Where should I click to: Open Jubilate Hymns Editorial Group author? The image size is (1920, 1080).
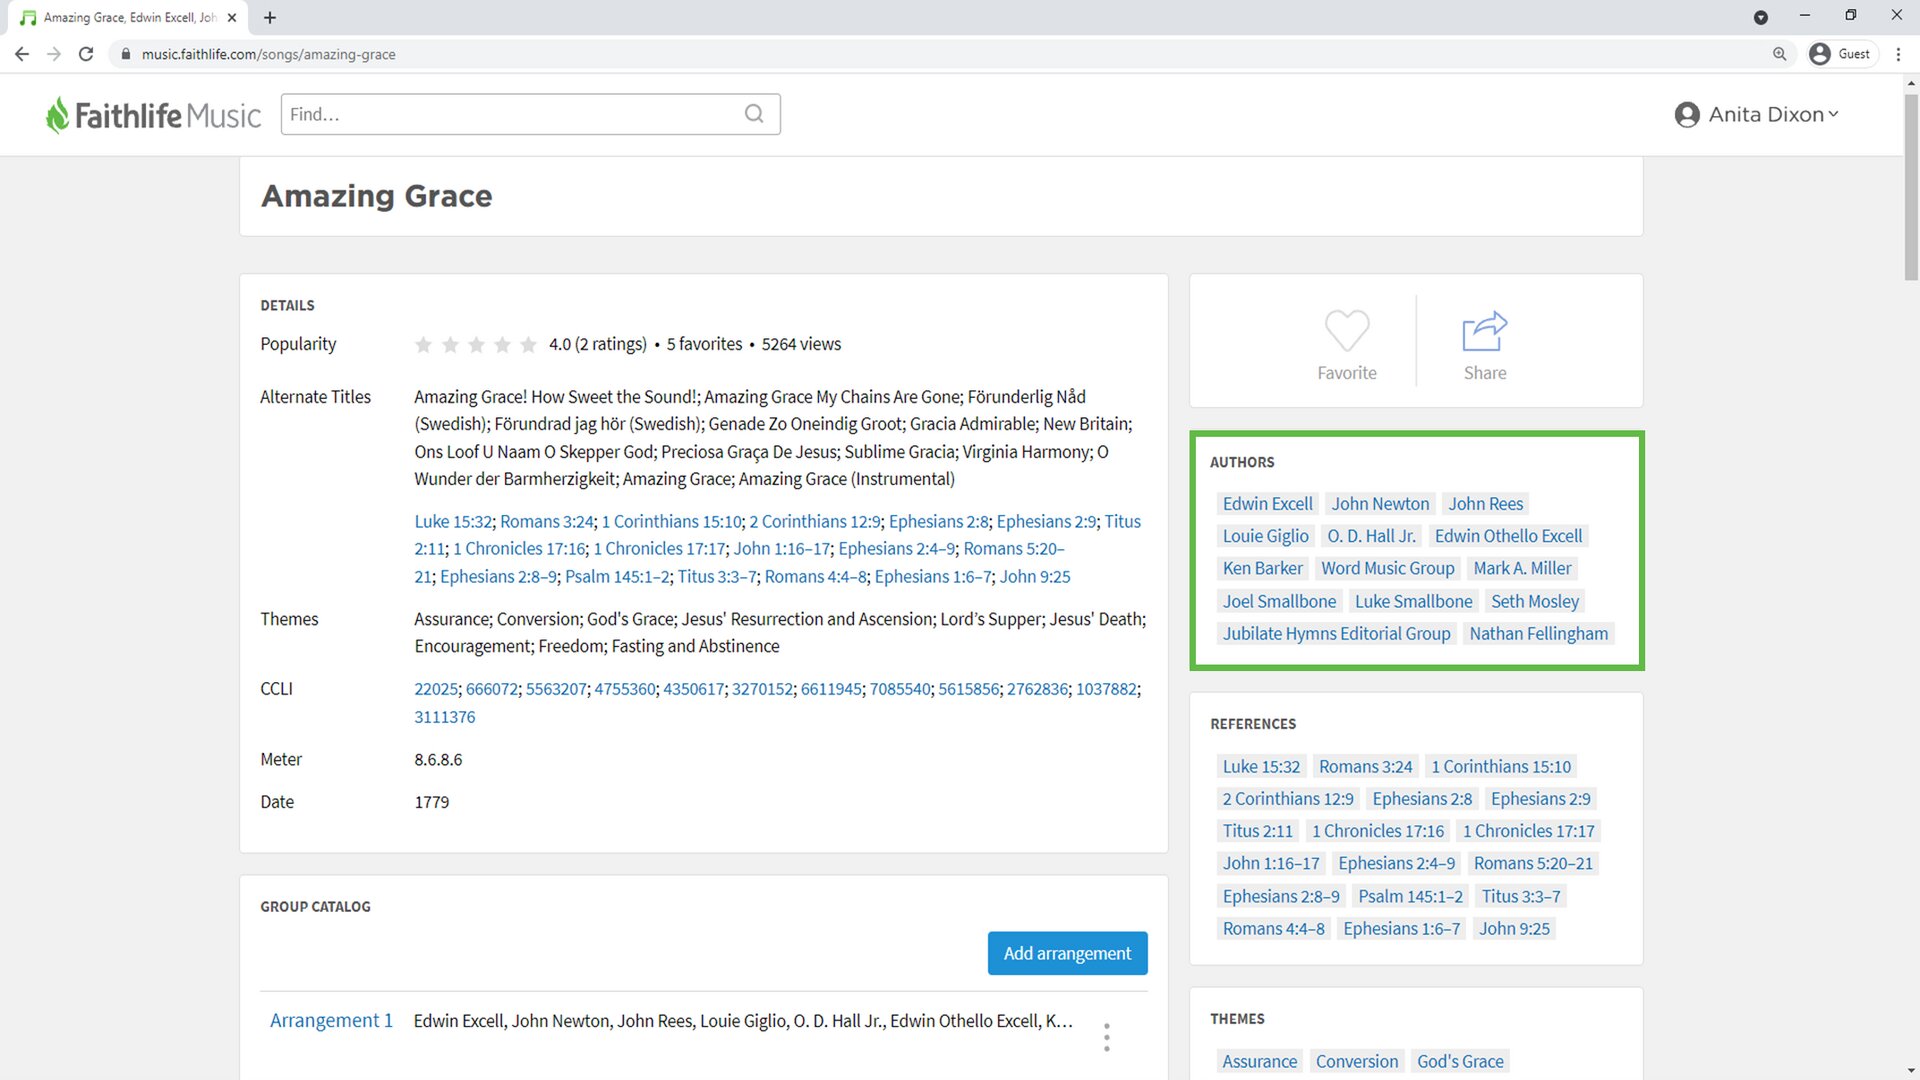coord(1336,633)
